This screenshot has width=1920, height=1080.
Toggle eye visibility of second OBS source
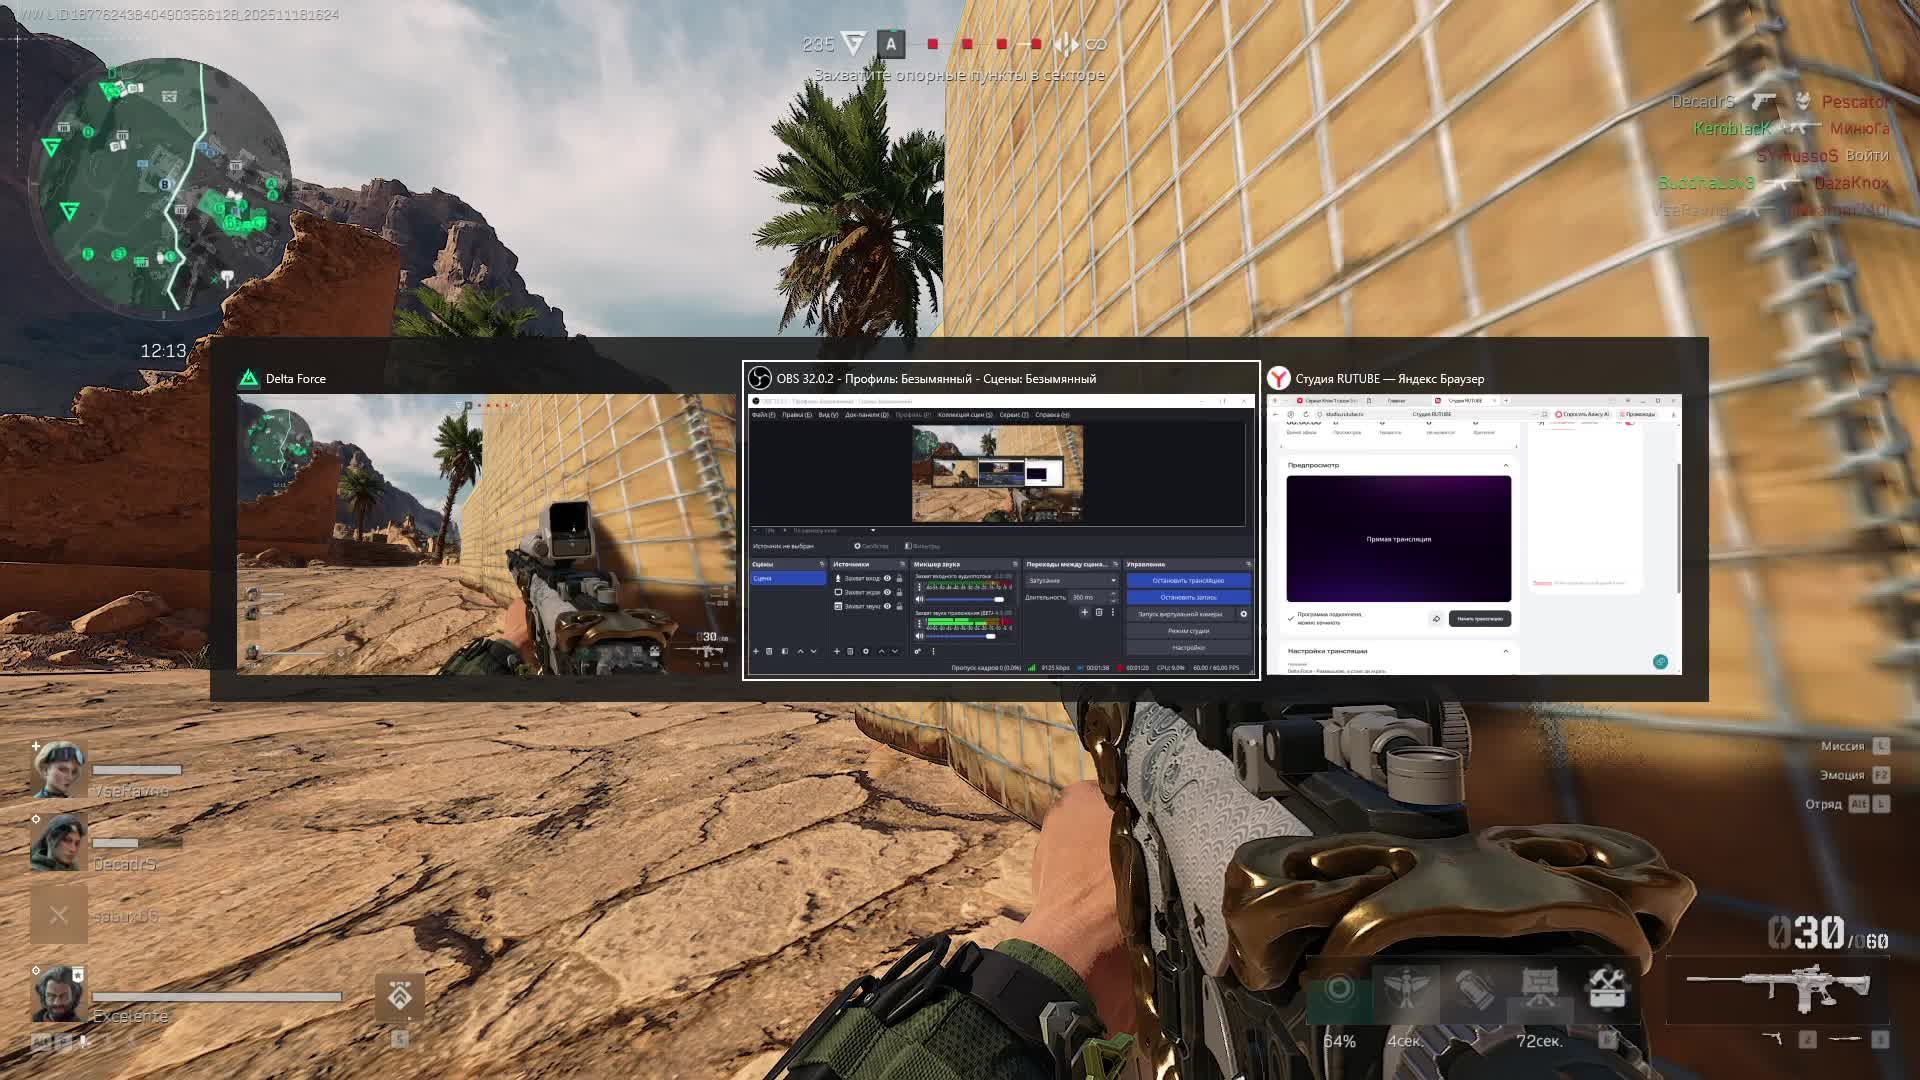click(887, 592)
